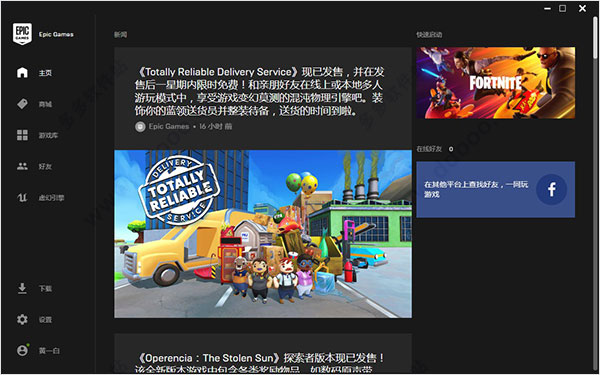Open the downloads (下载) arrow icon

coord(22,289)
